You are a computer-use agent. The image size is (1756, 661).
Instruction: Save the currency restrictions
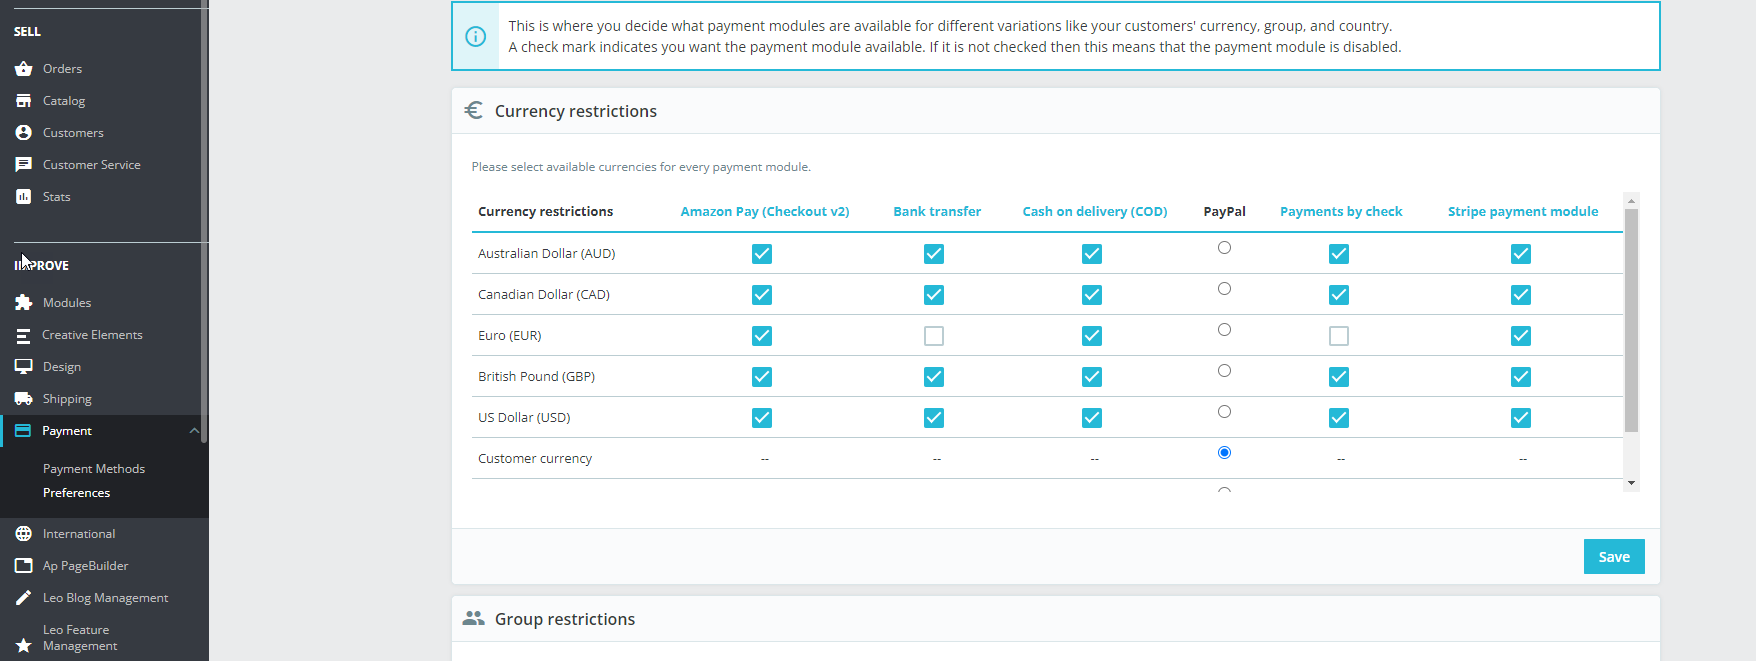point(1613,557)
